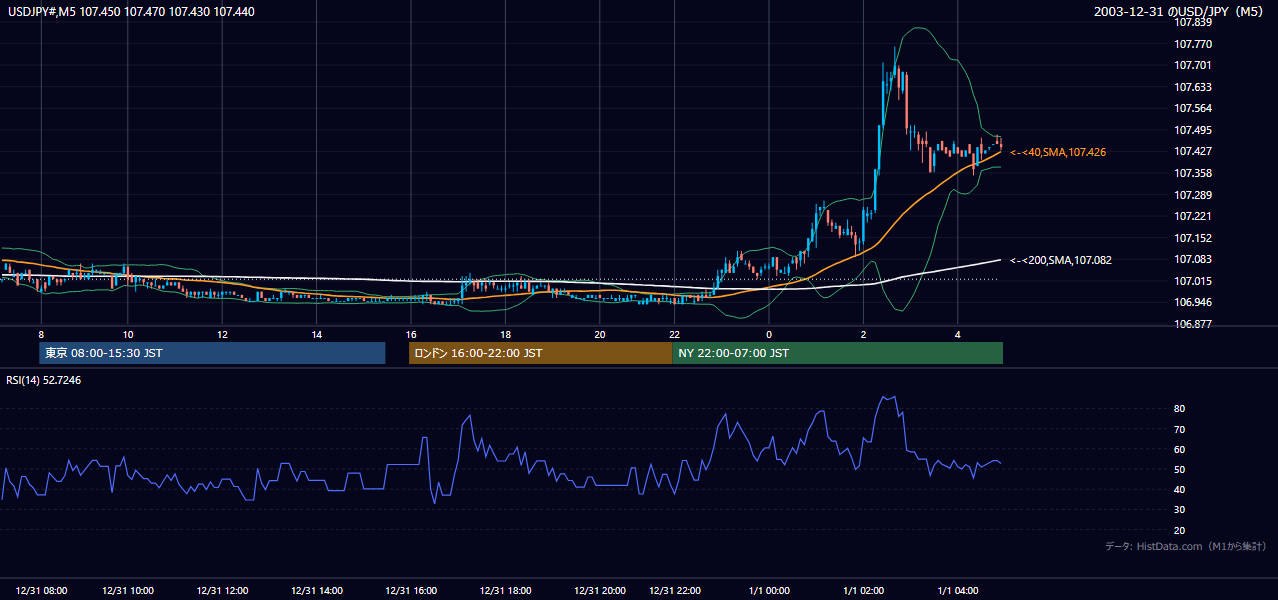Click price axis label 107.289
Viewport: 1278px width, 600px height.
pos(1192,195)
